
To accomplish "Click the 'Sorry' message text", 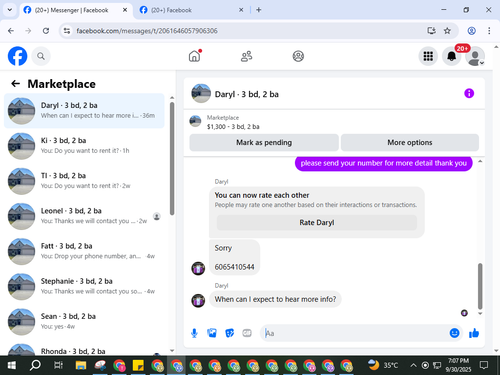I will 223,248.
